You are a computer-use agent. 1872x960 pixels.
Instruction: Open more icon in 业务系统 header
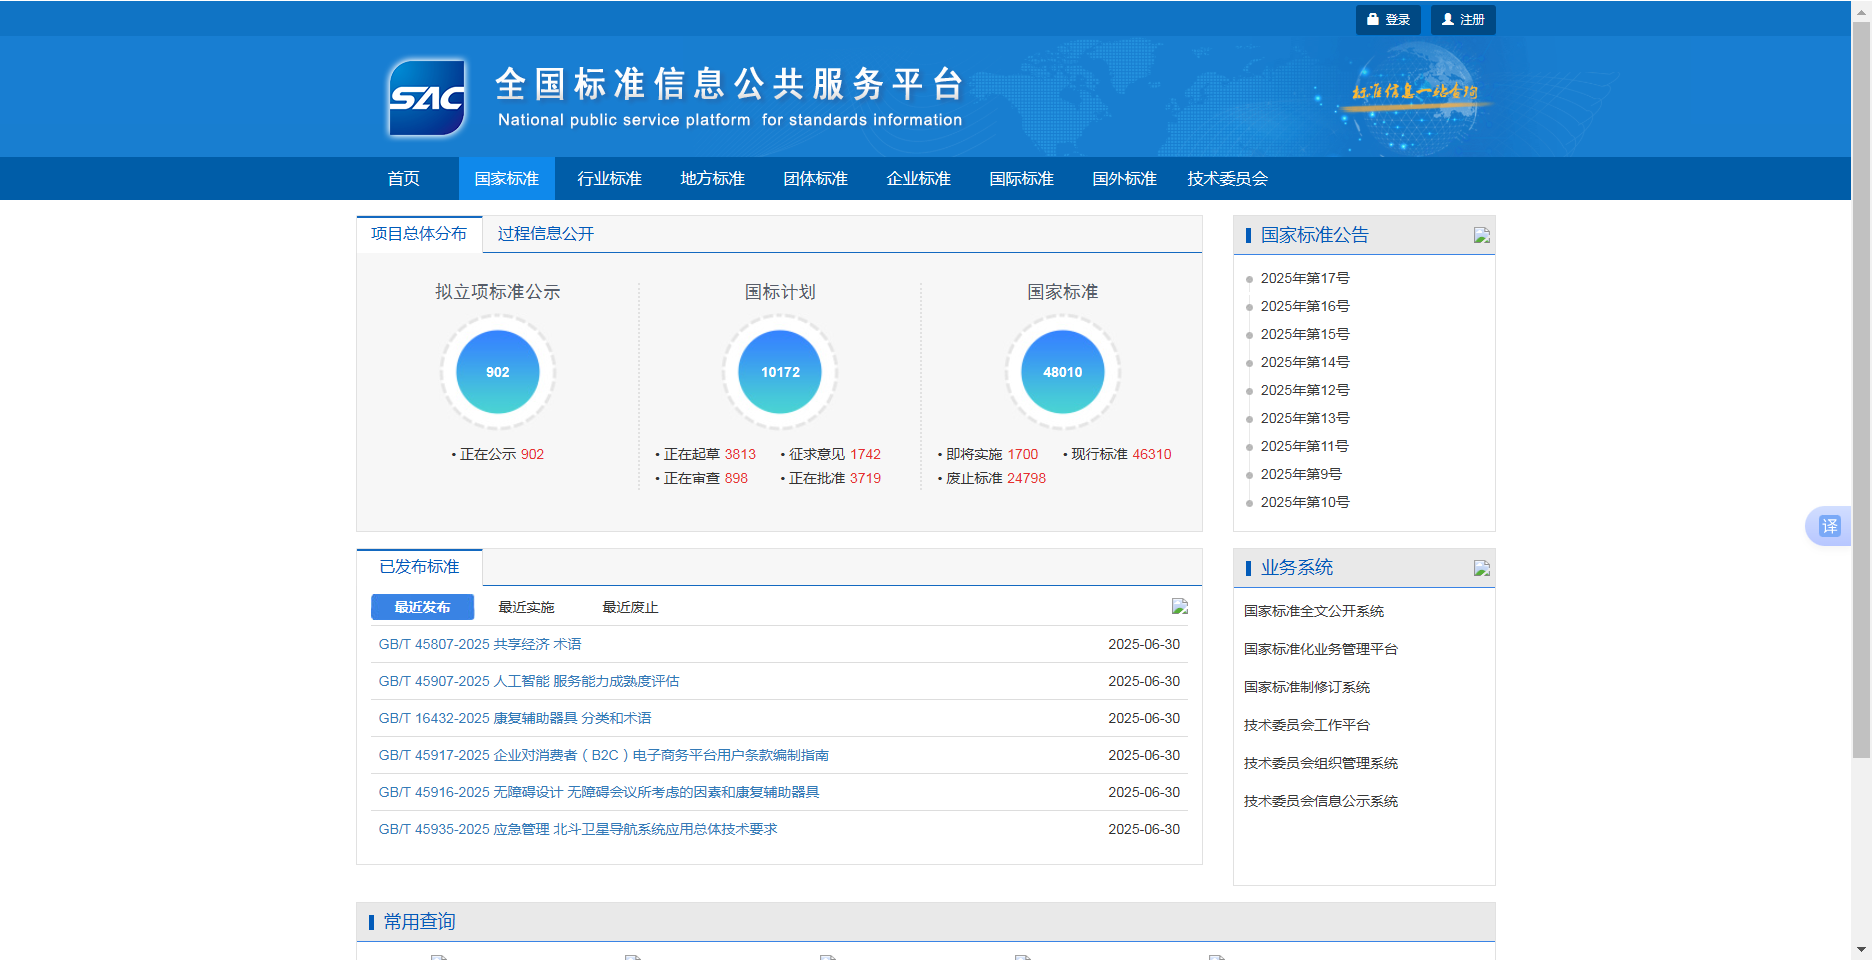pos(1481,569)
